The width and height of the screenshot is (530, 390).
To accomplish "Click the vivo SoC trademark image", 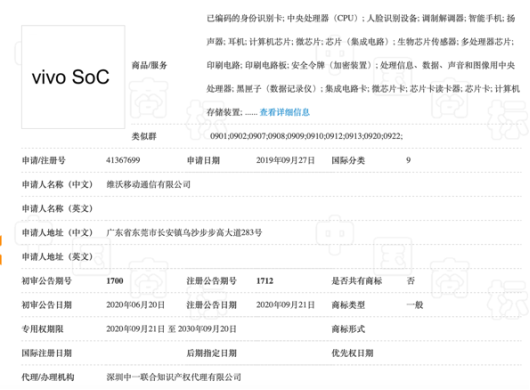I will (73, 77).
